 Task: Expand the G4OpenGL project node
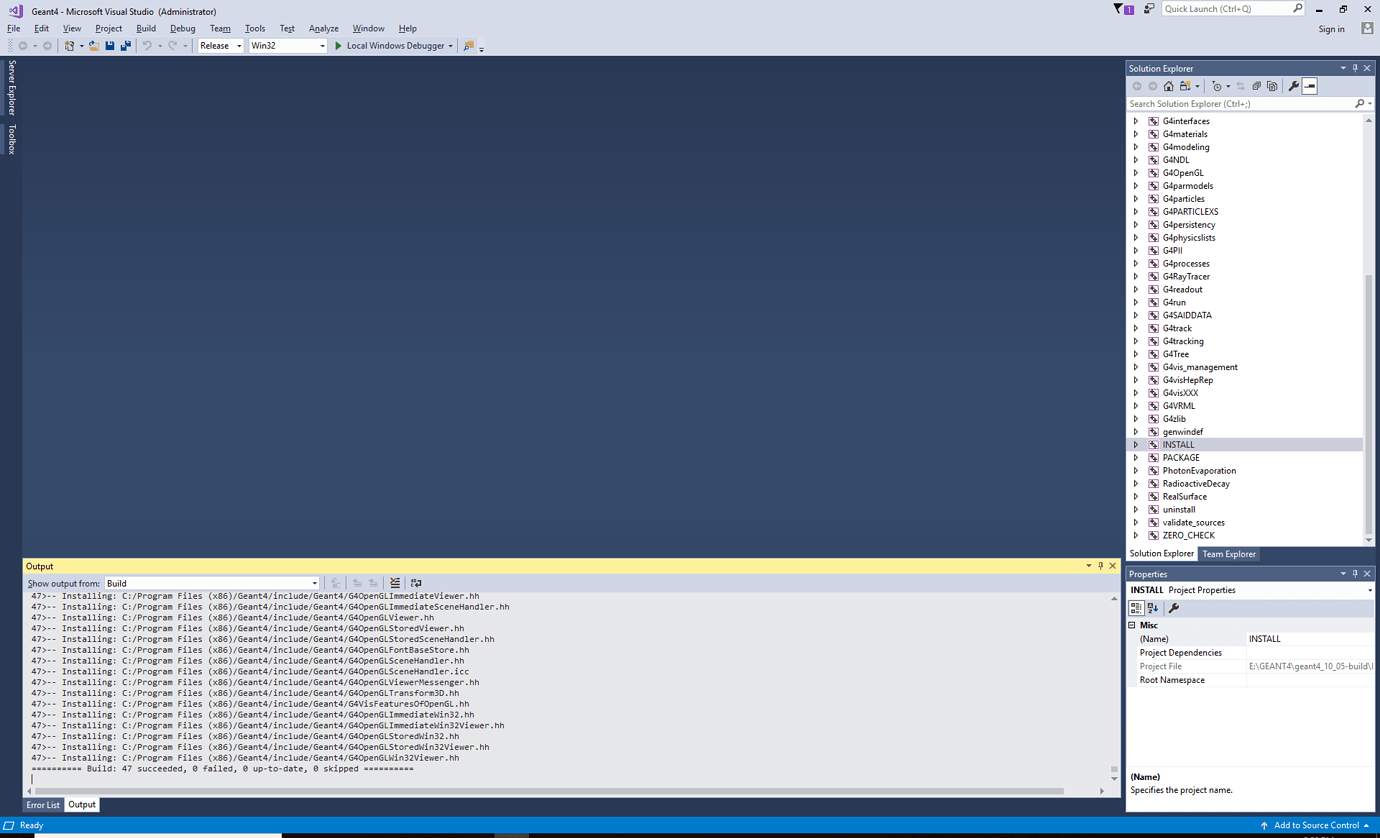[x=1135, y=173]
